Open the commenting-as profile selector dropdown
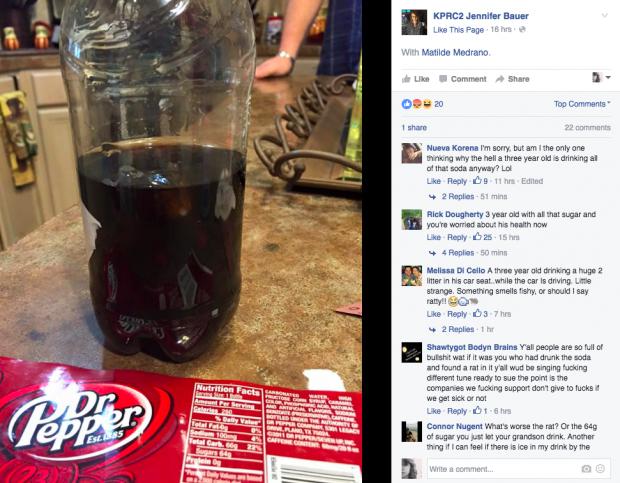 (601, 77)
